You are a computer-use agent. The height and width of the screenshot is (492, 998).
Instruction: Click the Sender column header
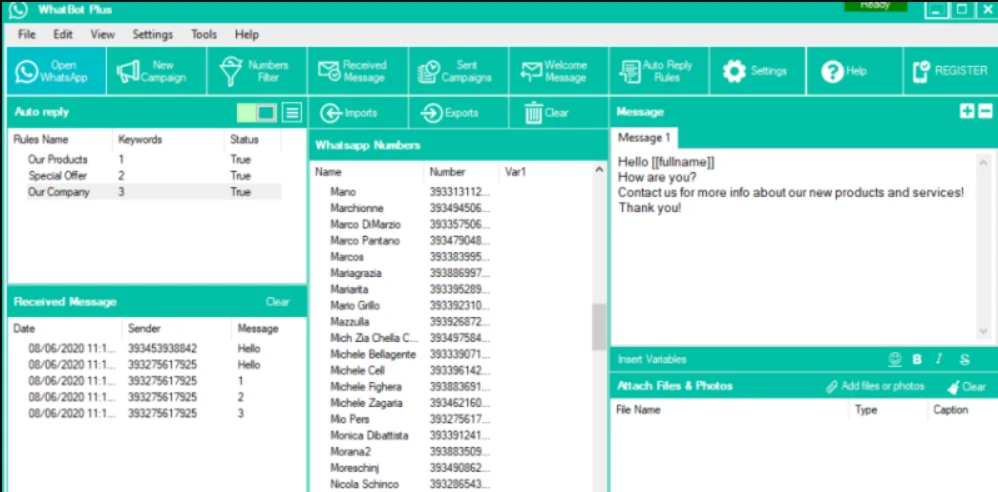pos(176,328)
